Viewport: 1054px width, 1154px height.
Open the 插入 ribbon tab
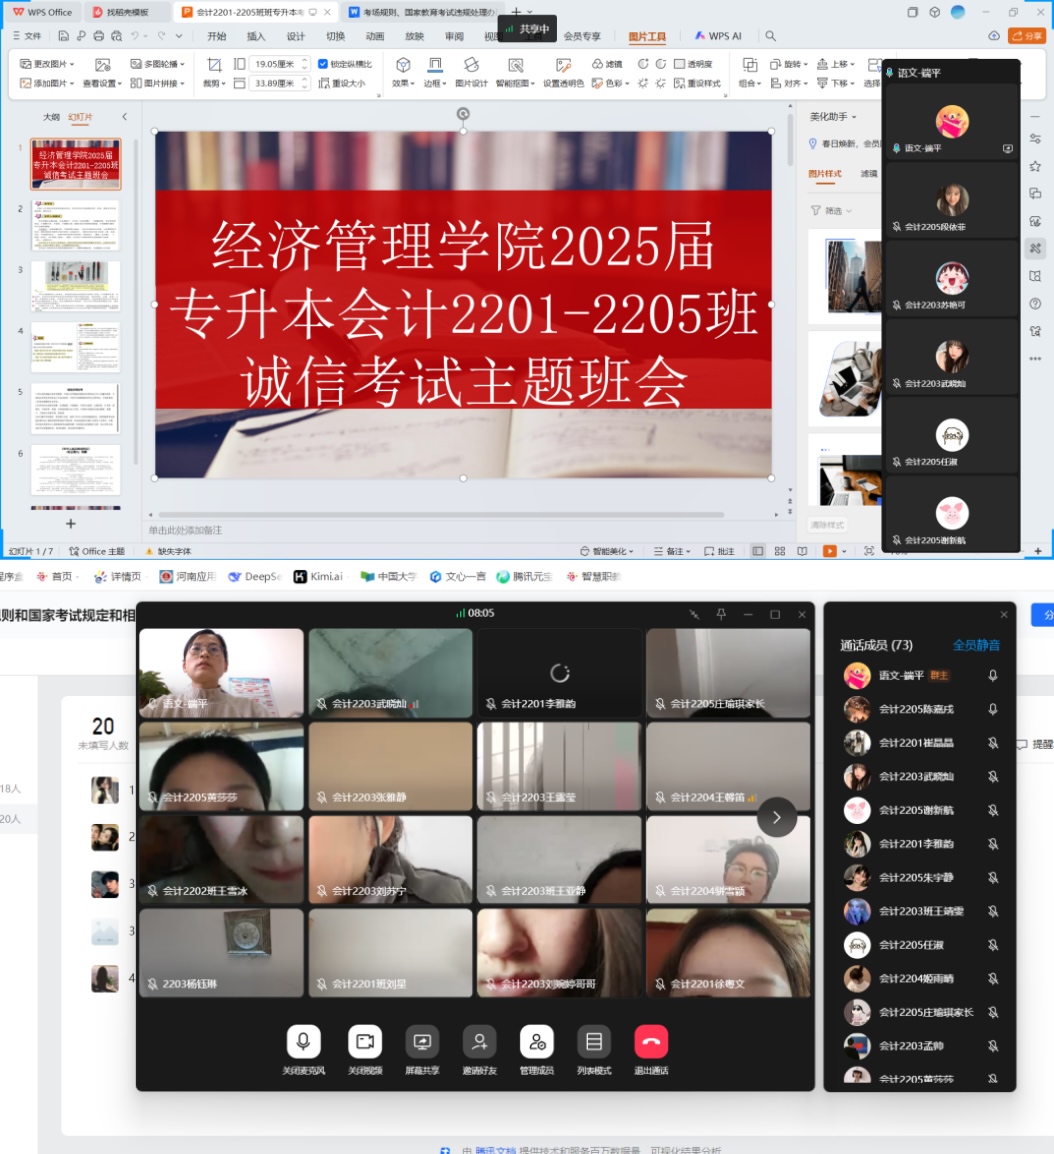coord(256,37)
